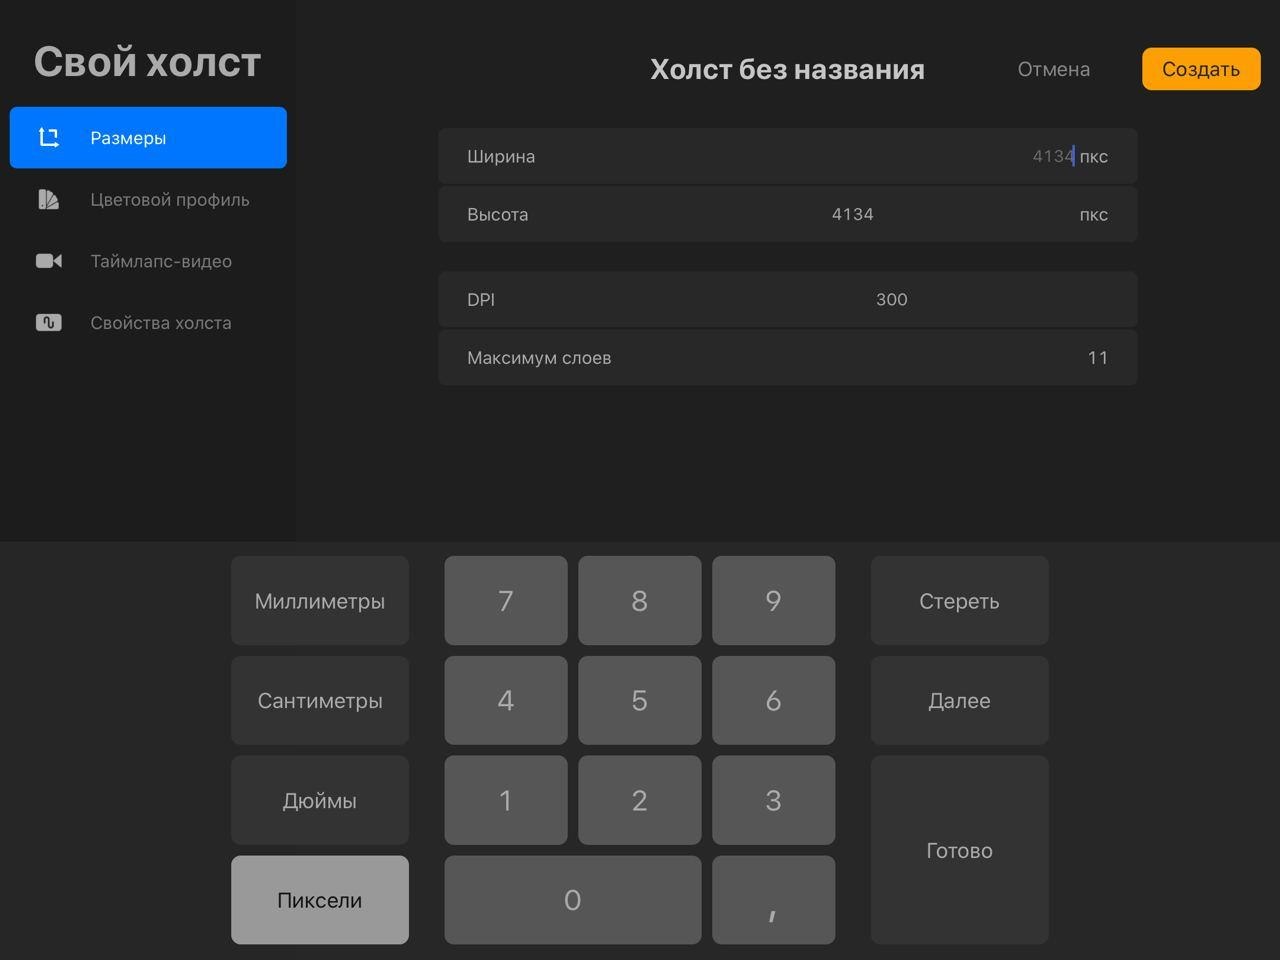The height and width of the screenshot is (960, 1280).
Task: Open Таймлапс-видео settings
Action: (x=148, y=261)
